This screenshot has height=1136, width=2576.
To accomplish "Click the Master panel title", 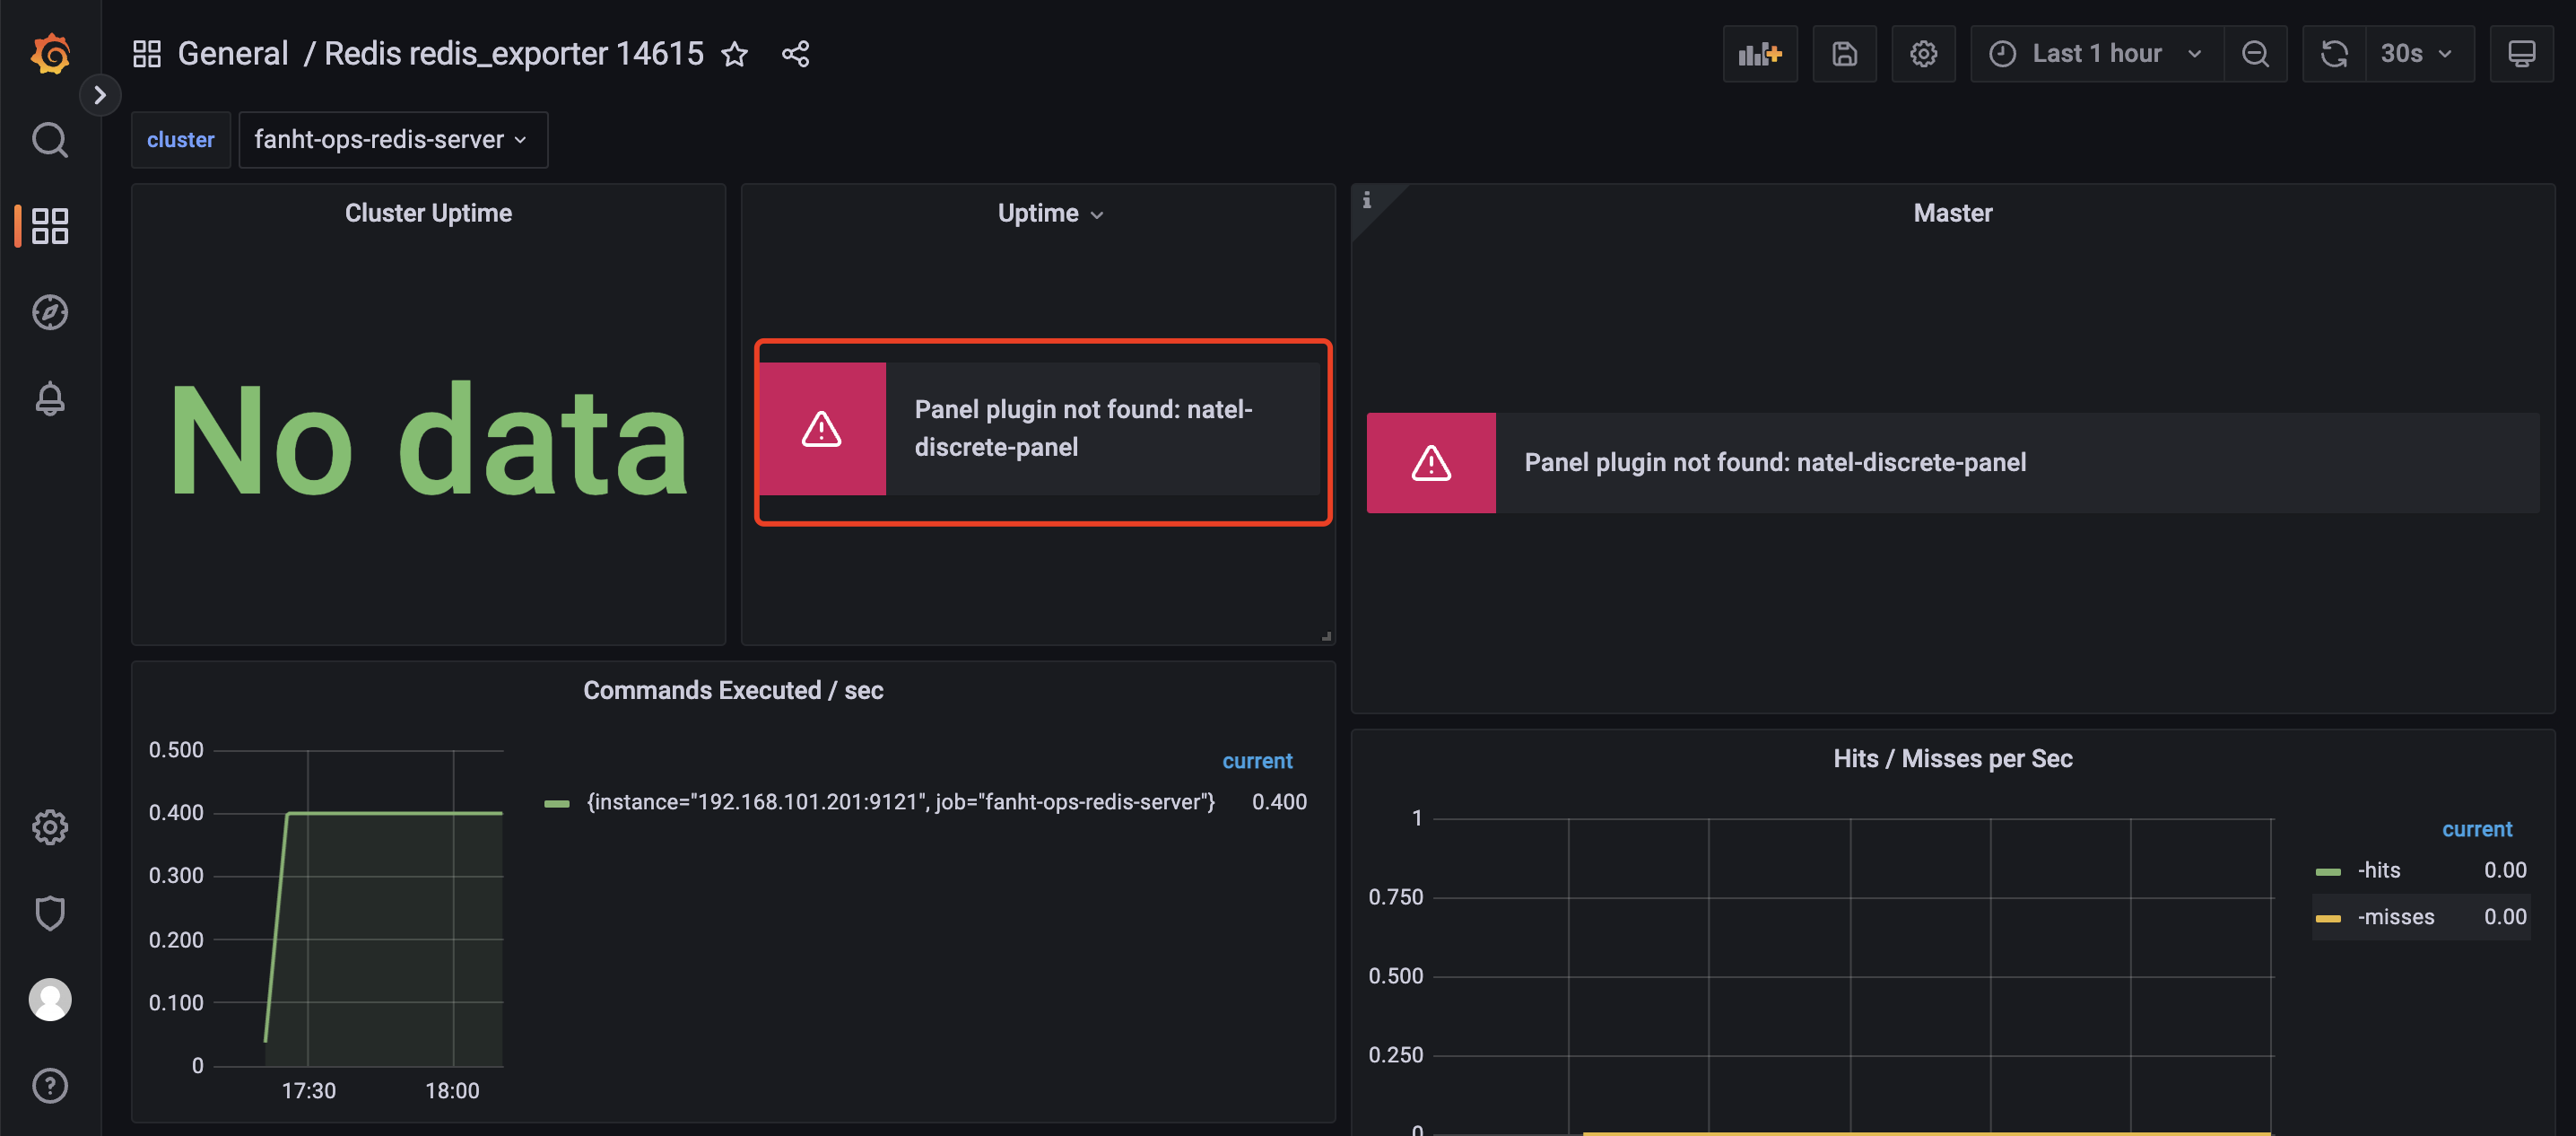I will (1953, 213).
